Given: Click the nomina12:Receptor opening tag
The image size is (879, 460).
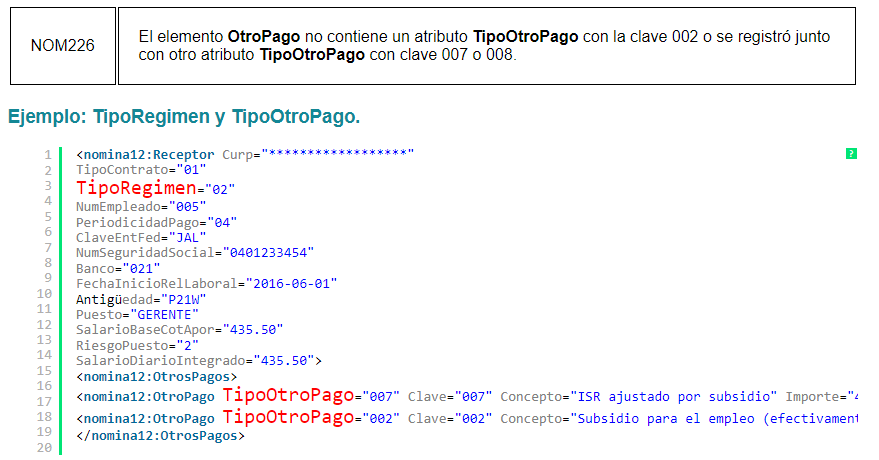Looking at the screenshot, I should (145, 154).
